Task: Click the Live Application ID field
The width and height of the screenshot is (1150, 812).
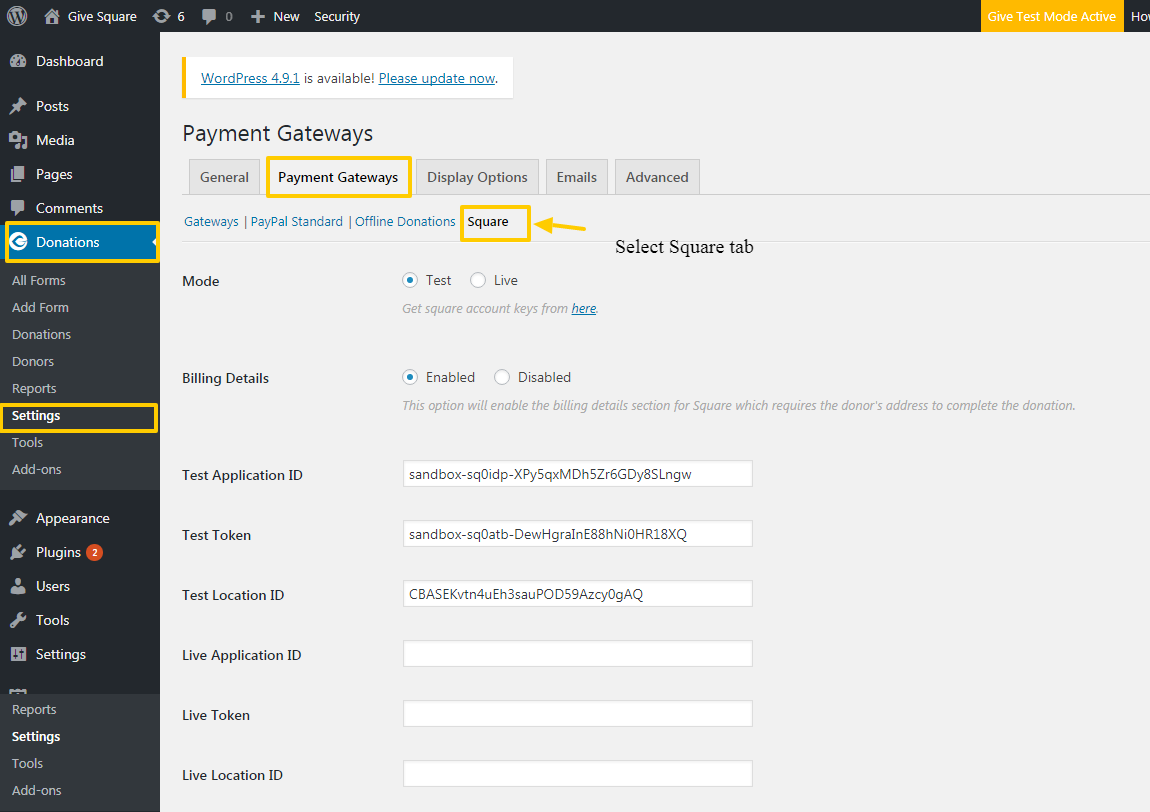Action: (577, 654)
